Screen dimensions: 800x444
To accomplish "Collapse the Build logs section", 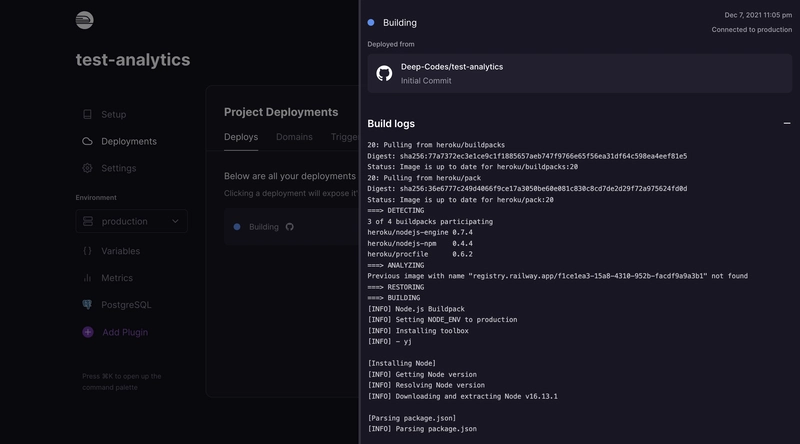I will [787, 123].
